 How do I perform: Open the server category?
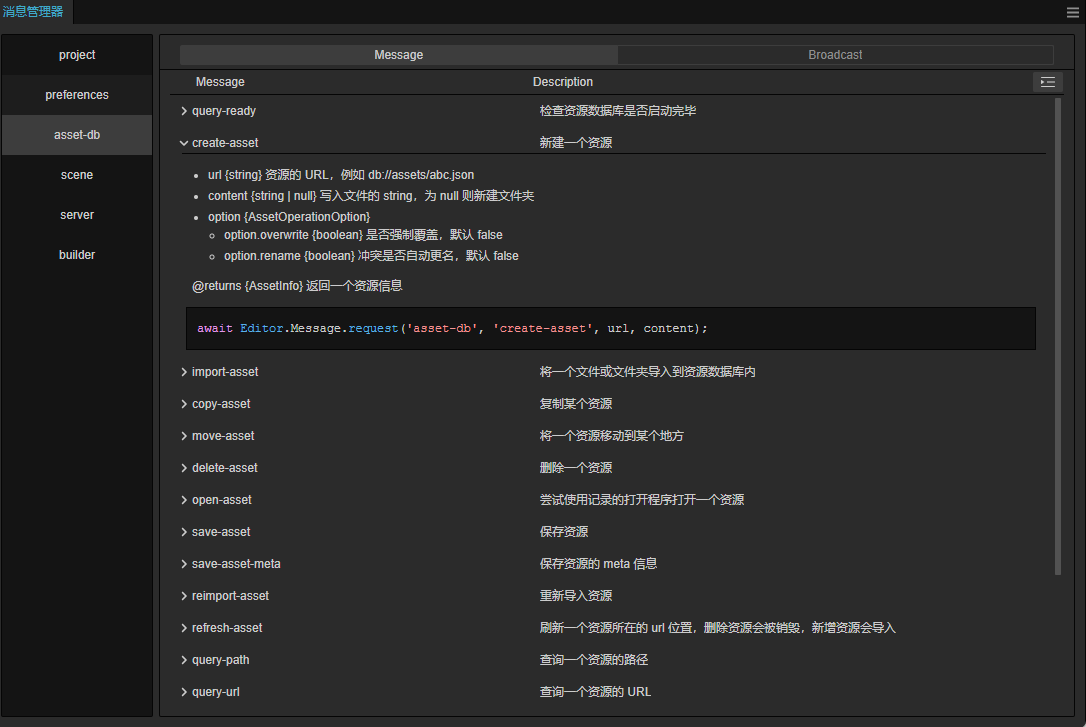(x=77, y=215)
